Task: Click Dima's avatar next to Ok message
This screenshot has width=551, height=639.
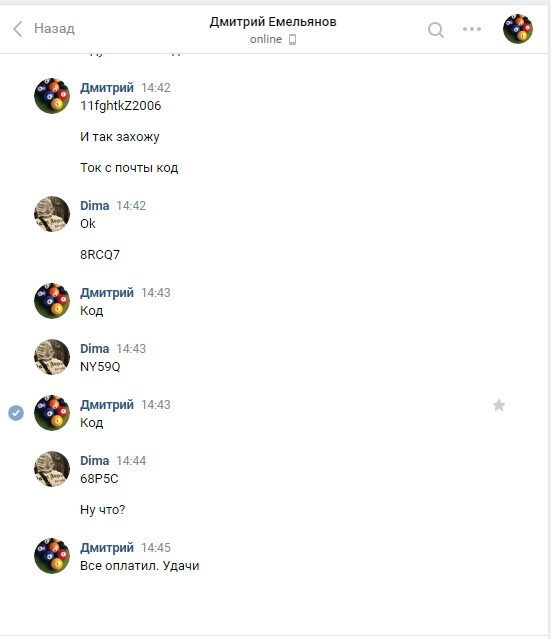Action: tap(52, 214)
